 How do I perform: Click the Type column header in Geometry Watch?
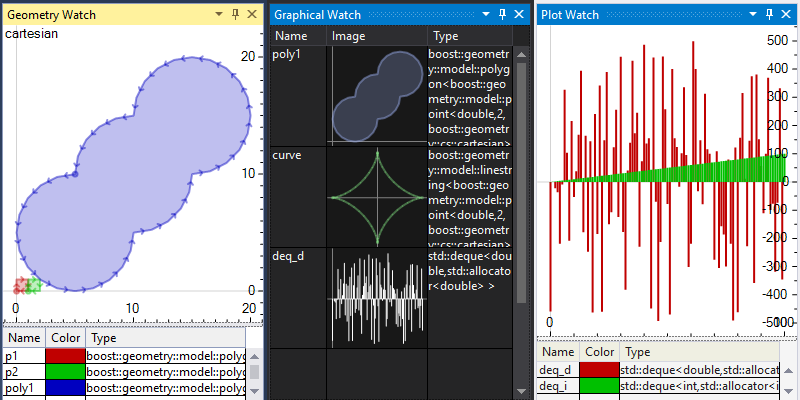(165, 338)
